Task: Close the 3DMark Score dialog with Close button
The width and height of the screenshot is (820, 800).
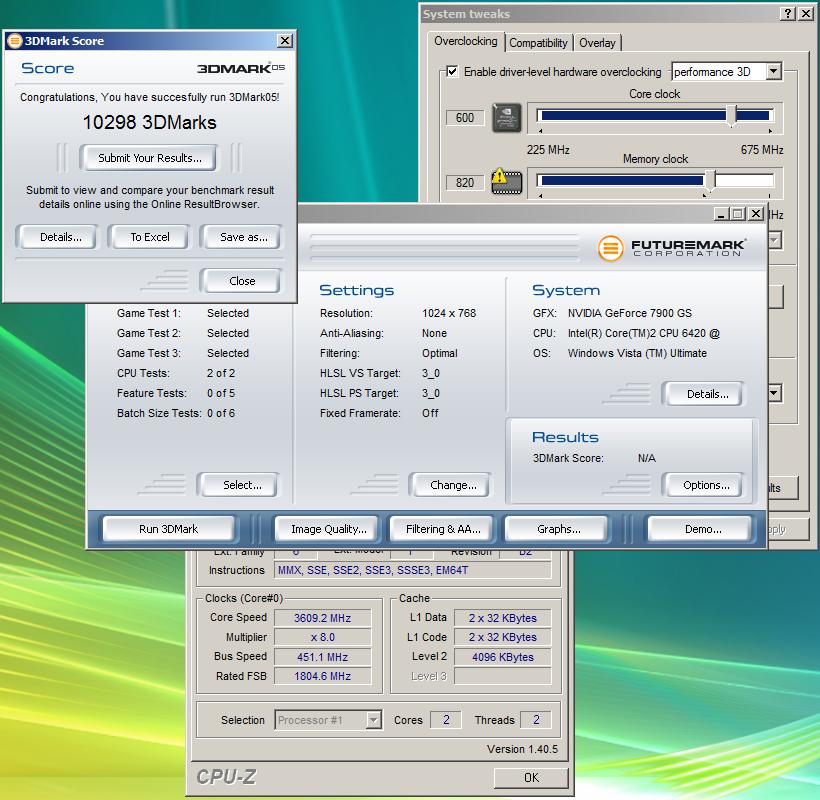Action: [x=242, y=281]
